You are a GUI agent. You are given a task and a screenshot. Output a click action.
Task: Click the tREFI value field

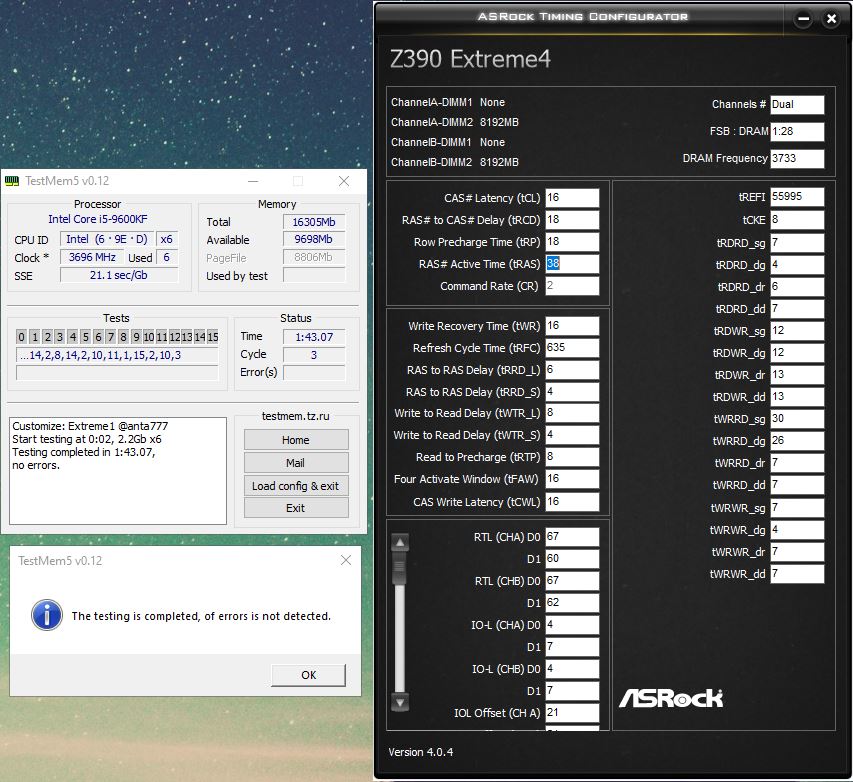(x=797, y=197)
